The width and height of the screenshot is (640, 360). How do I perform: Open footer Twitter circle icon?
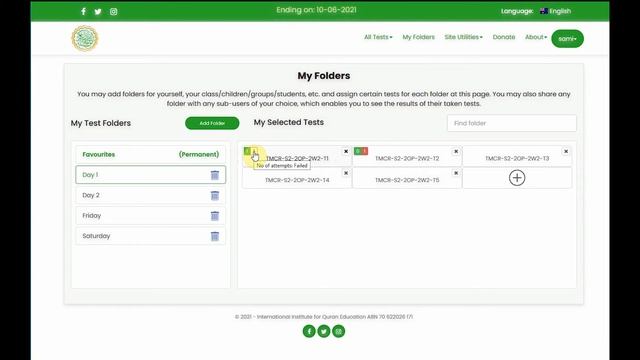(324, 331)
